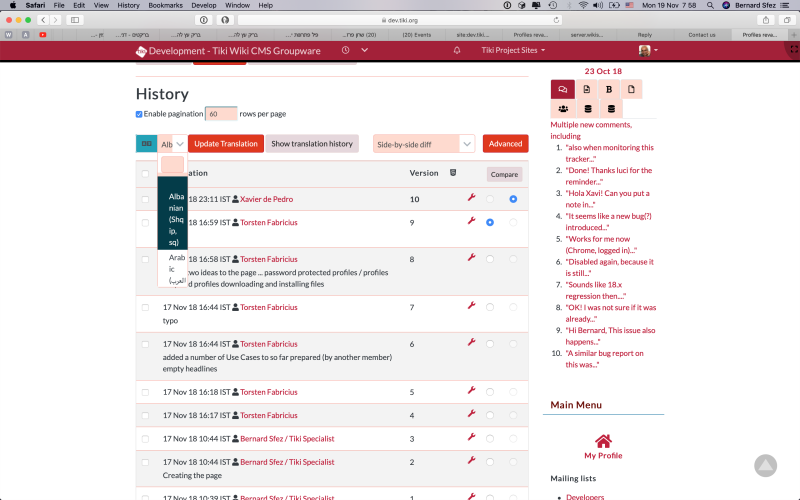Image resolution: width=800 pixels, height=500 pixels.
Task: Click the blank page icon in sidebar
Action: 631,89
